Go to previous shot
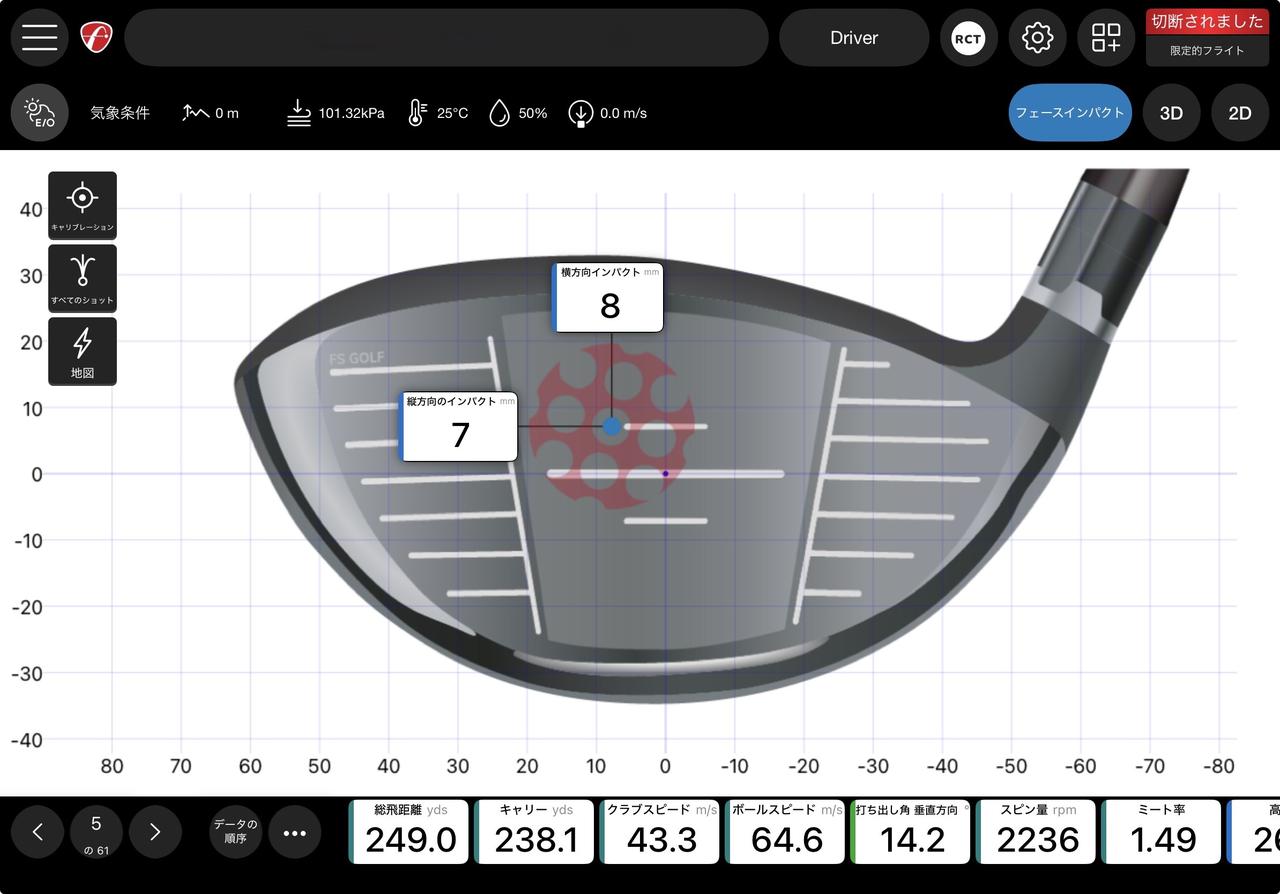The image size is (1280, 894). click(x=38, y=832)
